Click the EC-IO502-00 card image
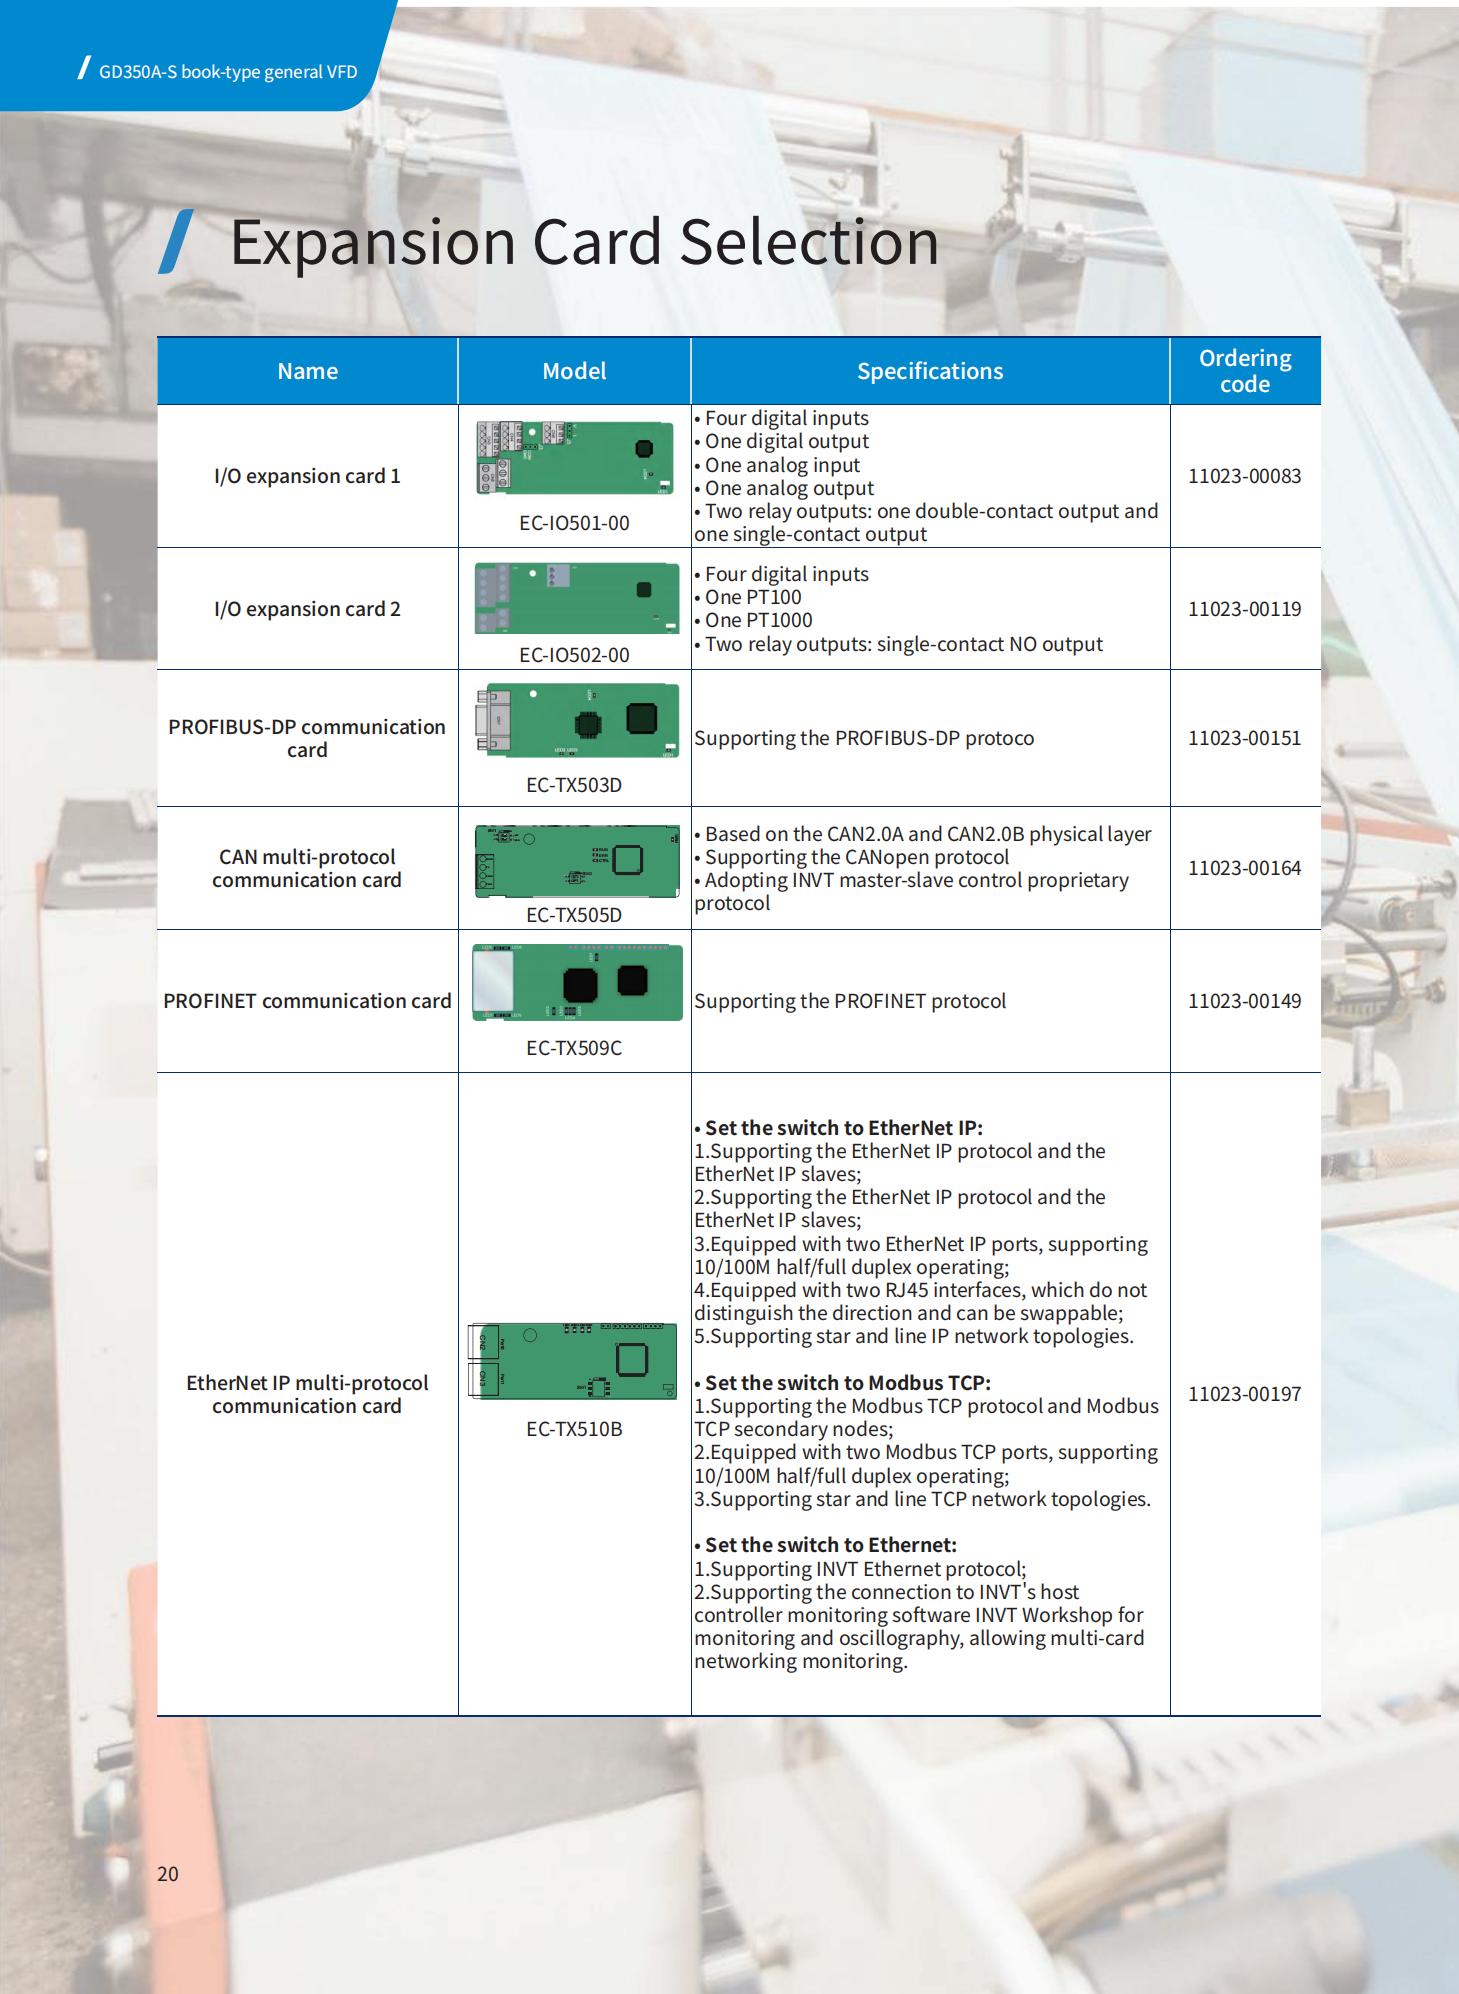Image resolution: width=1459 pixels, height=1994 pixels. (576, 596)
